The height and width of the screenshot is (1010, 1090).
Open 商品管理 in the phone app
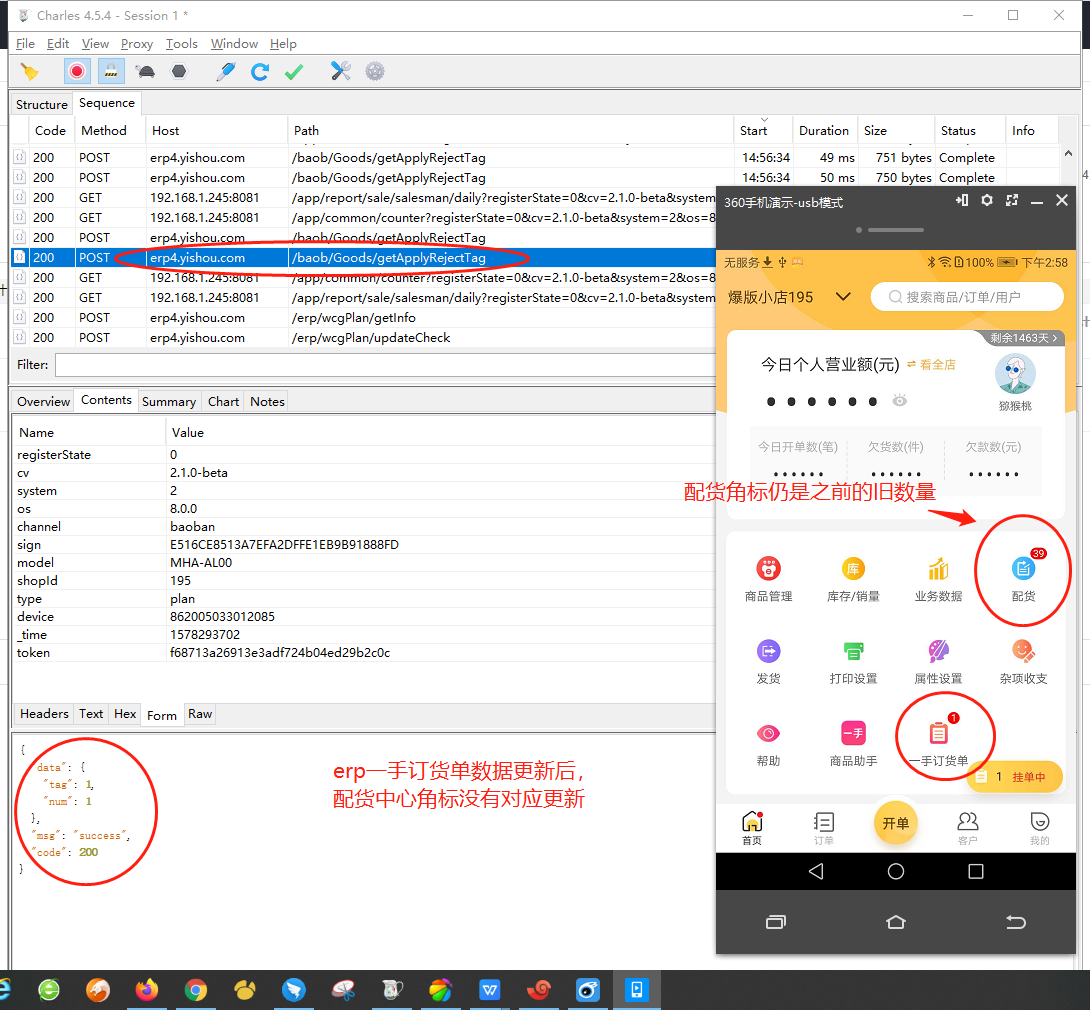click(768, 578)
